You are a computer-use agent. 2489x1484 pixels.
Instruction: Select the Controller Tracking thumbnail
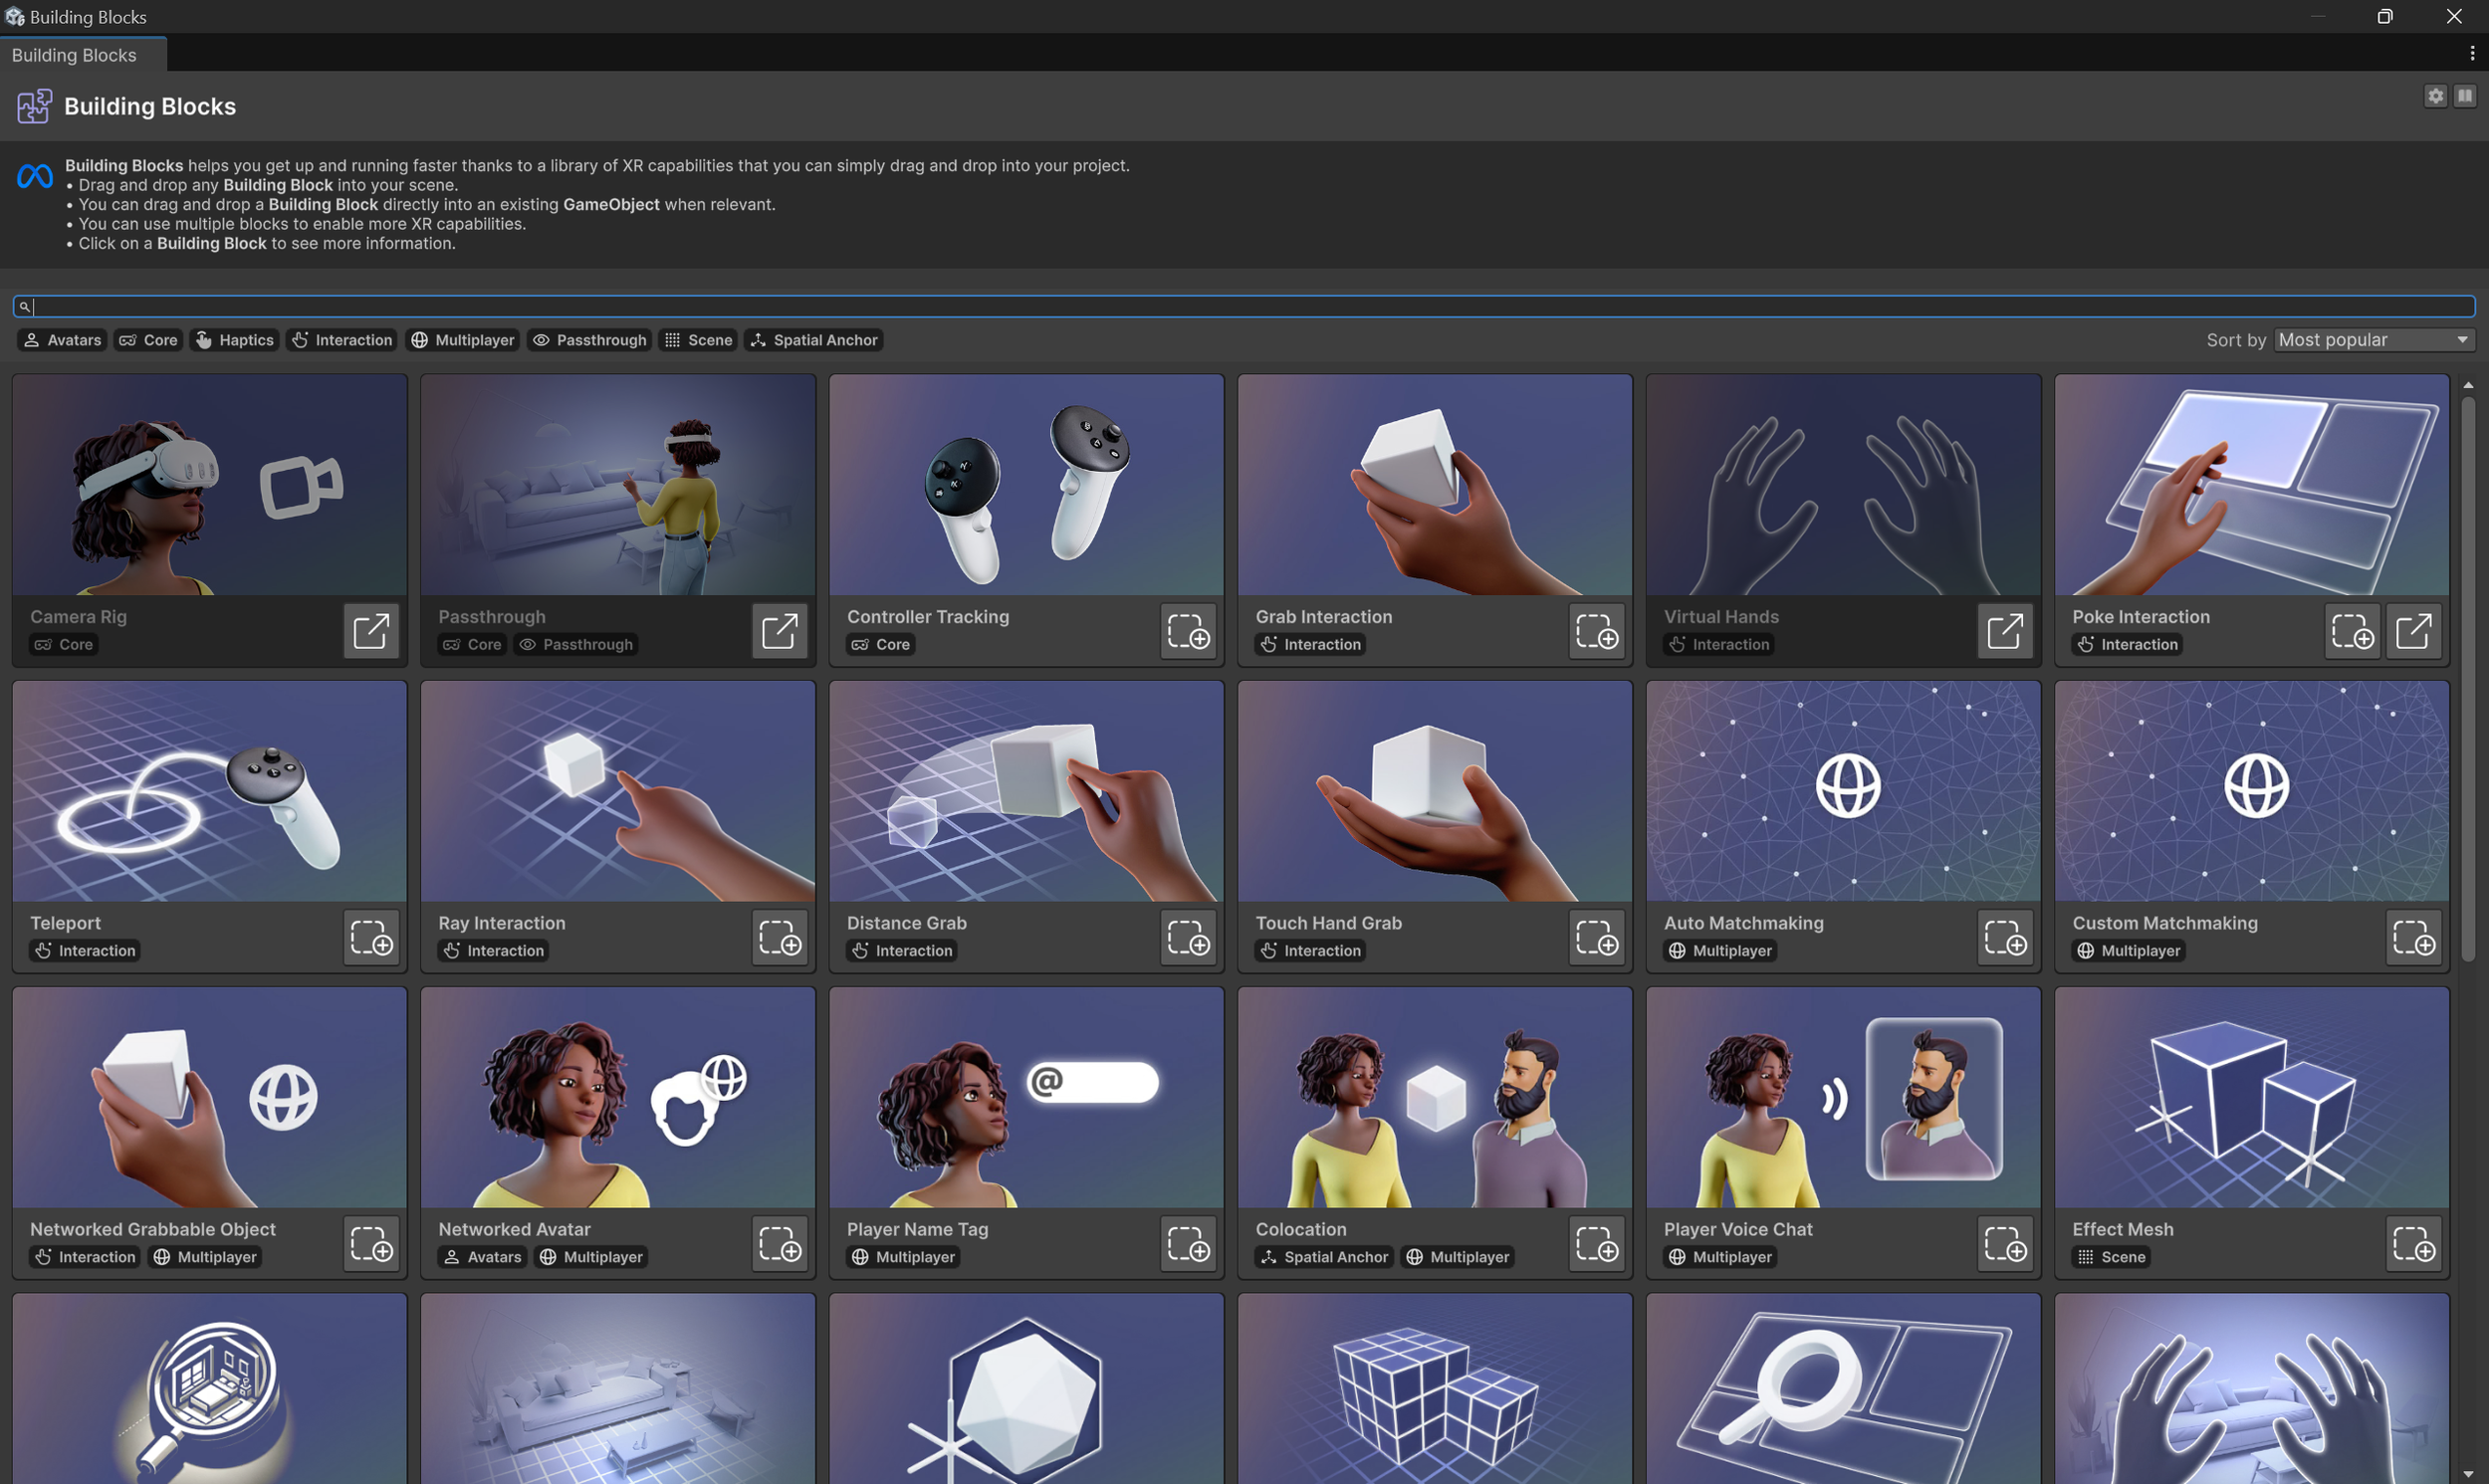pyautogui.click(x=1026, y=485)
